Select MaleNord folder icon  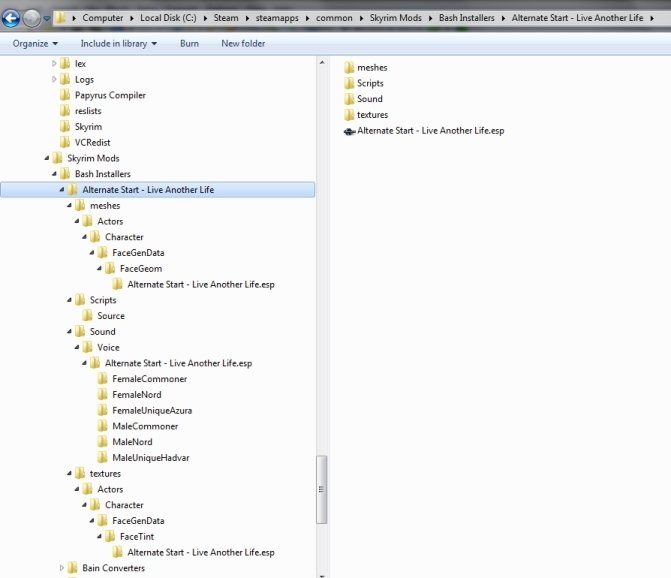click(x=103, y=442)
